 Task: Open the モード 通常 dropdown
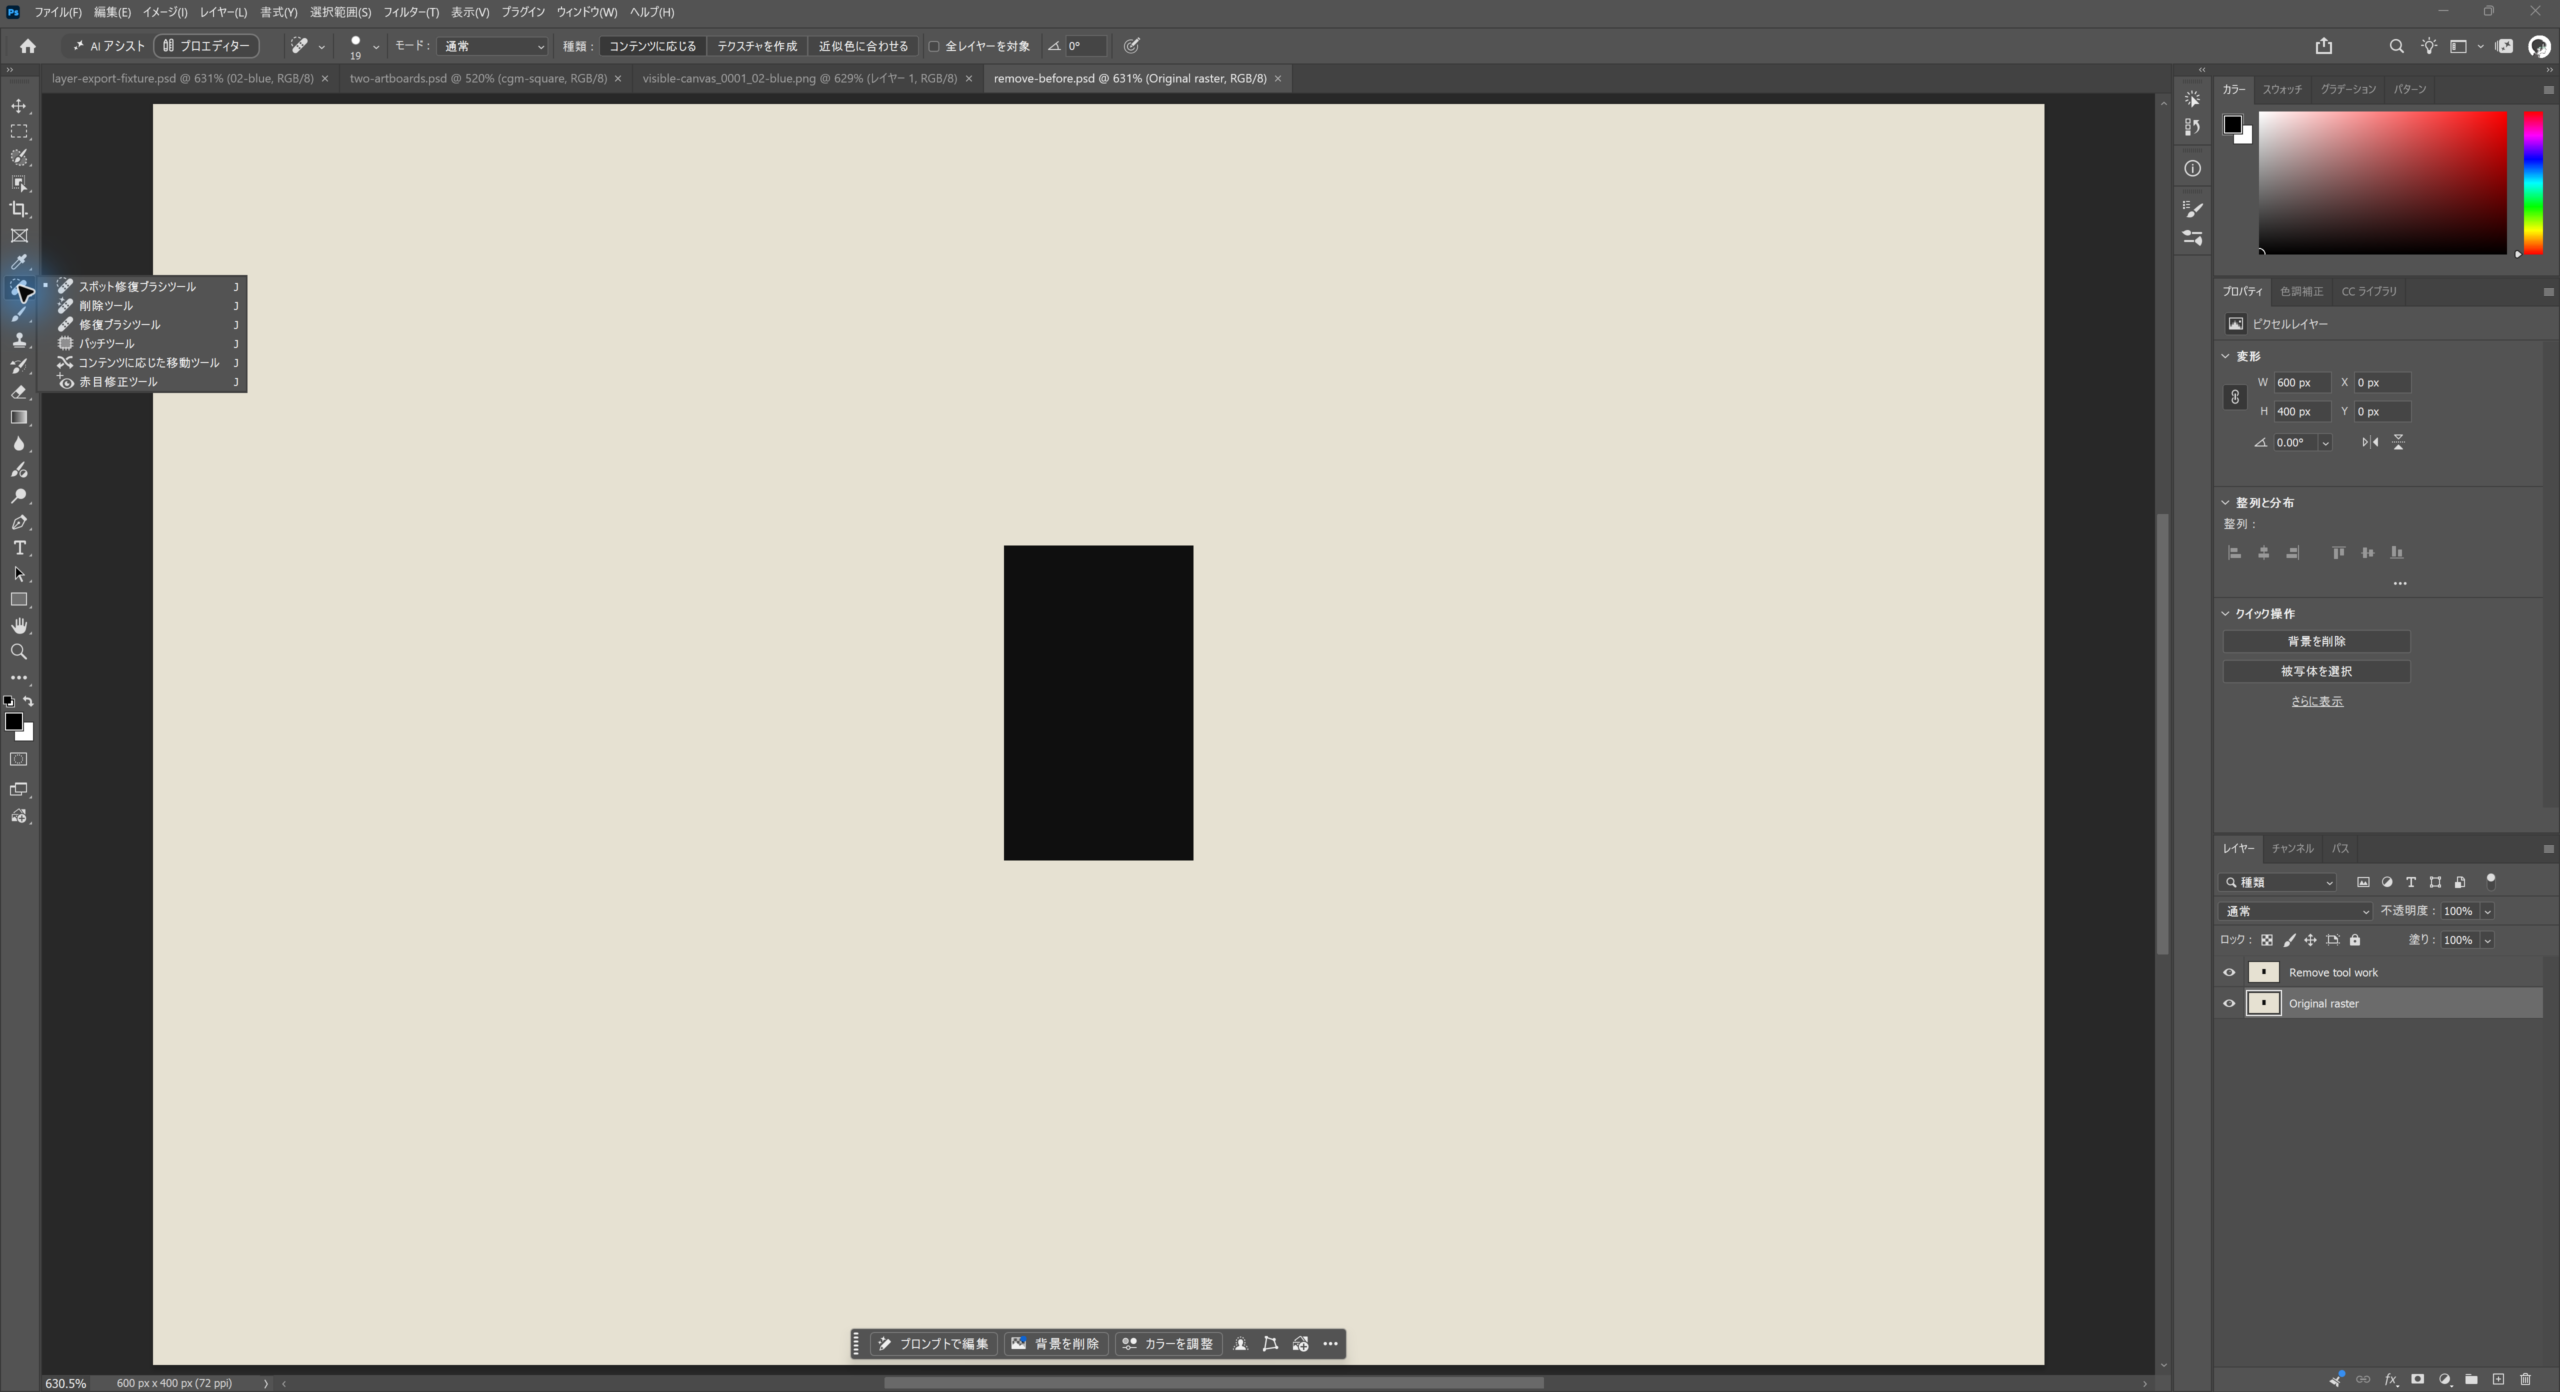pyautogui.click(x=493, y=46)
